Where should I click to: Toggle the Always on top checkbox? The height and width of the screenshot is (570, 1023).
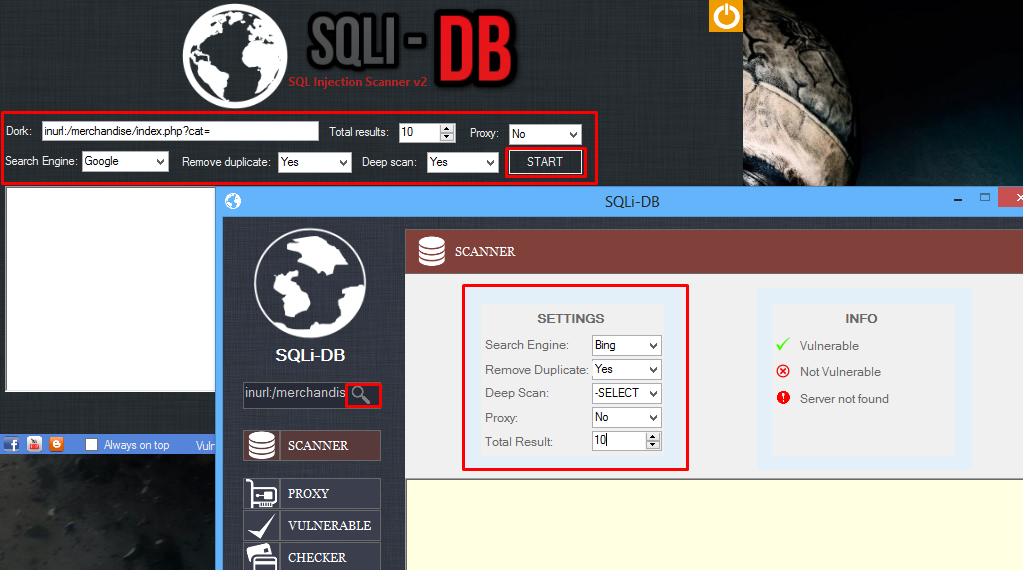(91, 445)
